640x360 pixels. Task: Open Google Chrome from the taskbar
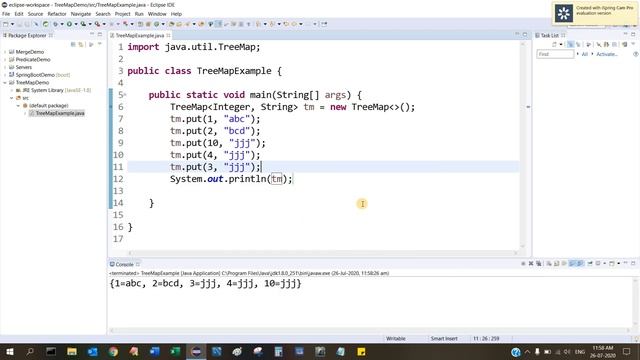113,351
